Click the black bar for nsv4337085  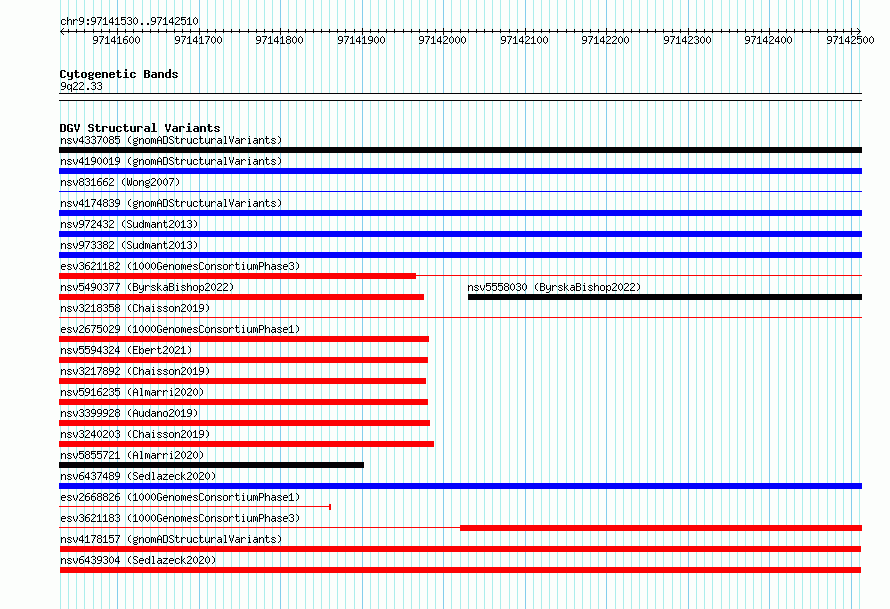point(460,150)
